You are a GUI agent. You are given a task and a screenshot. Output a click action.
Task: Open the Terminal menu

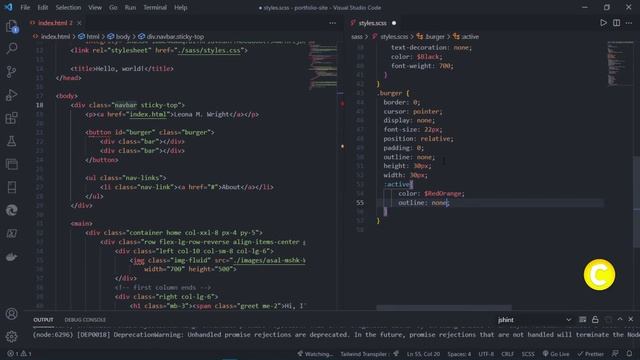[155, 7]
